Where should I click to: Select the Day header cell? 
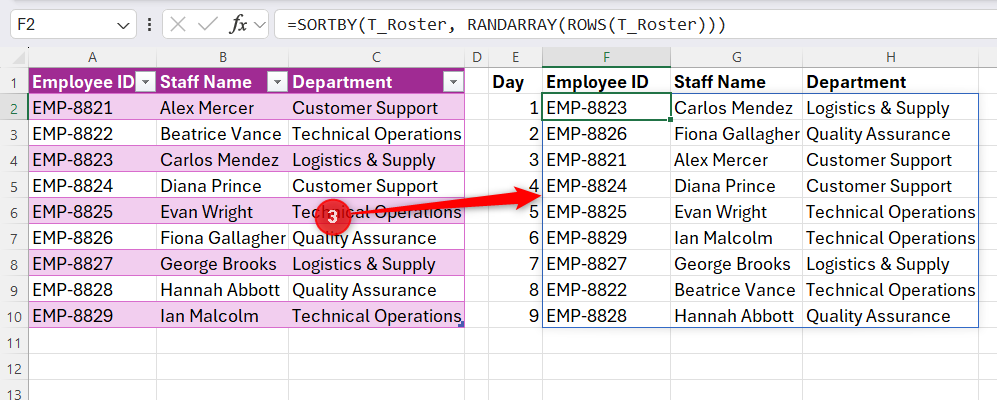tap(516, 82)
